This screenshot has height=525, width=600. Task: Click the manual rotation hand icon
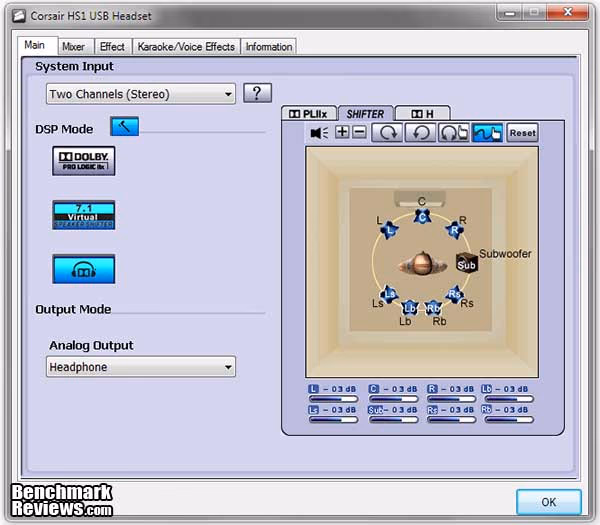453,132
